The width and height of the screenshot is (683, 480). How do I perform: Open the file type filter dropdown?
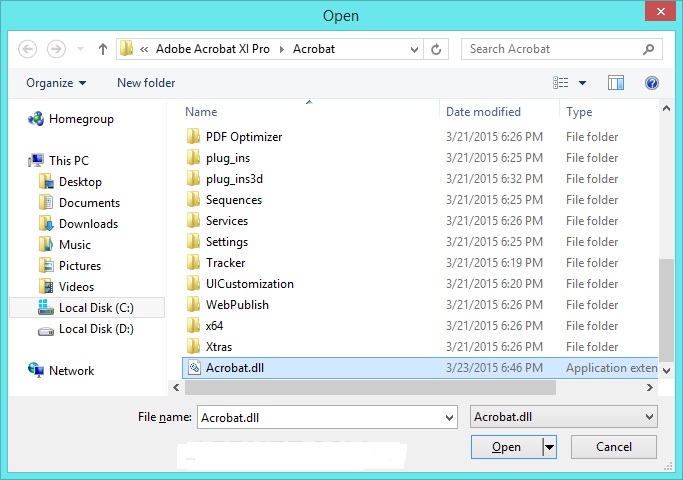coord(564,417)
